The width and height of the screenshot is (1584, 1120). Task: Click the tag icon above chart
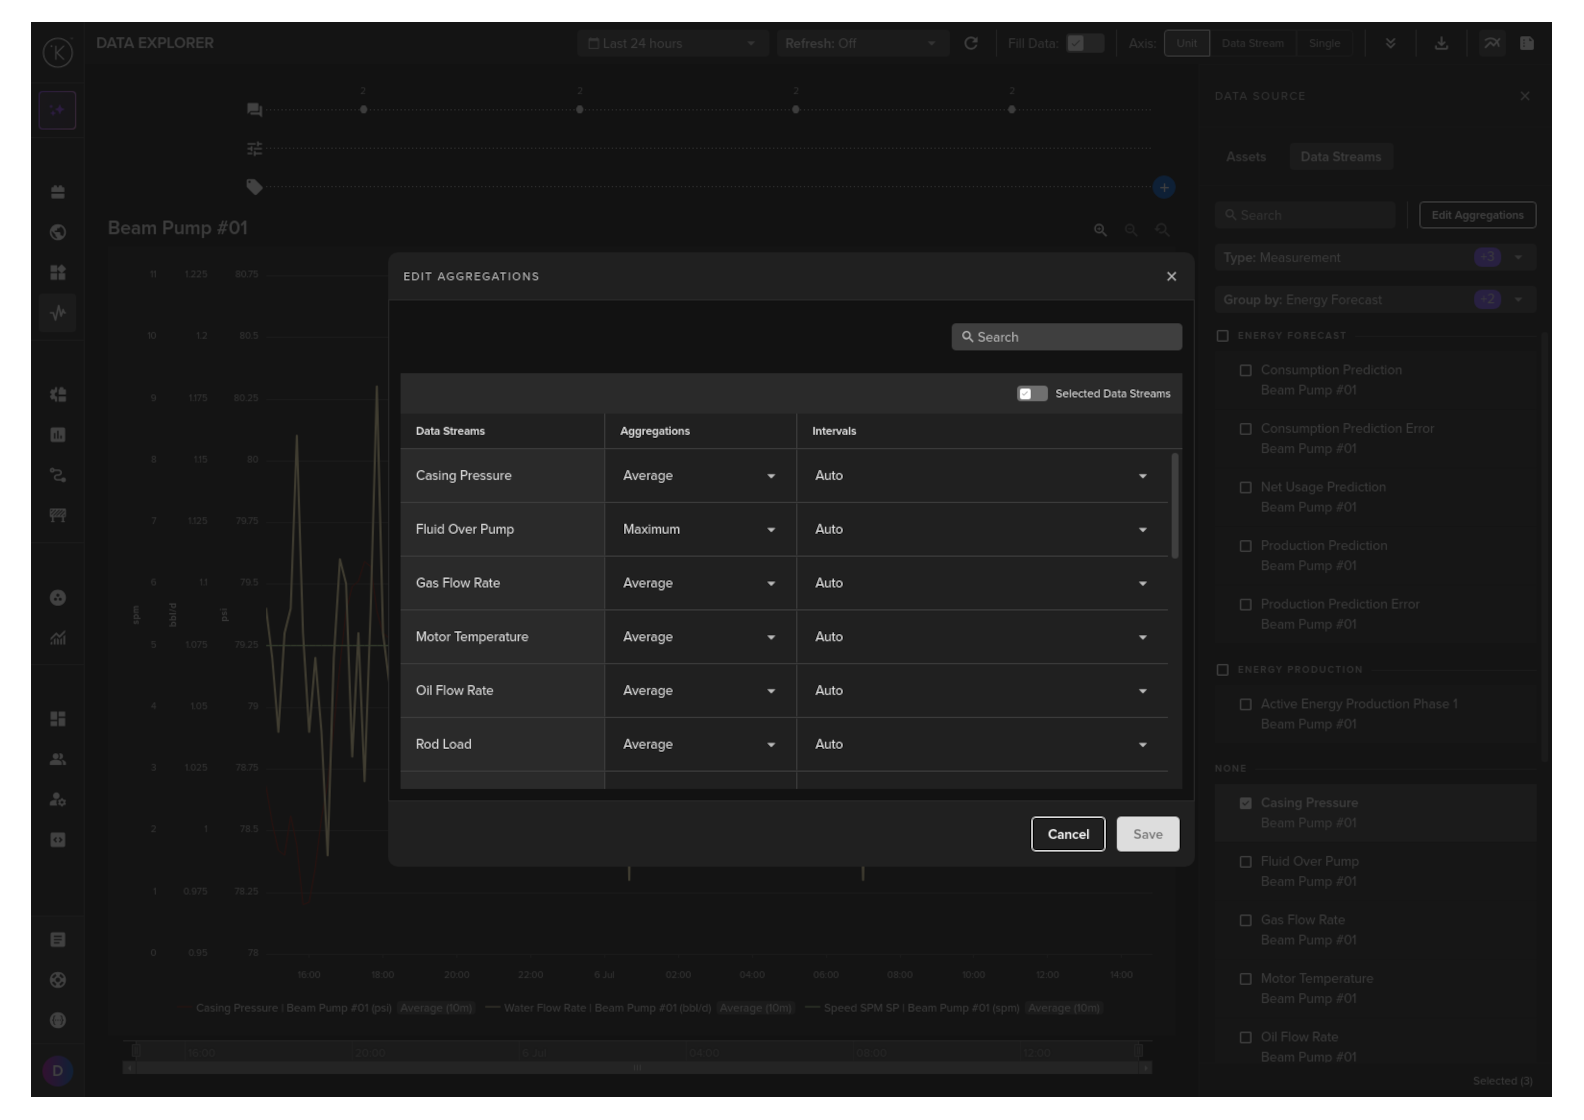pyautogui.click(x=255, y=187)
